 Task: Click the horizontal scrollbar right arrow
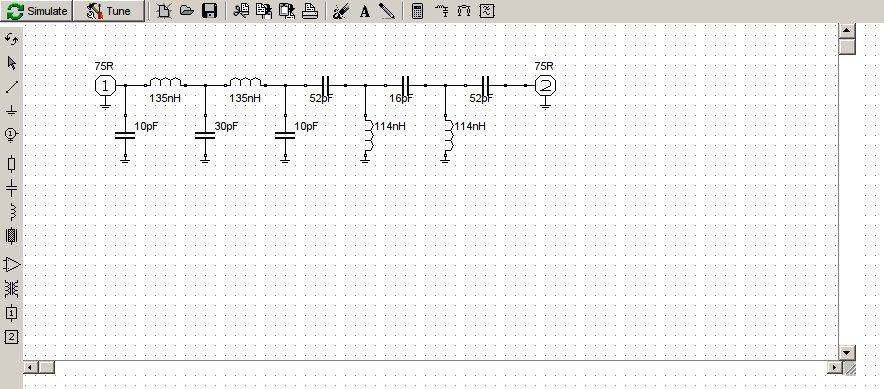pos(834,368)
